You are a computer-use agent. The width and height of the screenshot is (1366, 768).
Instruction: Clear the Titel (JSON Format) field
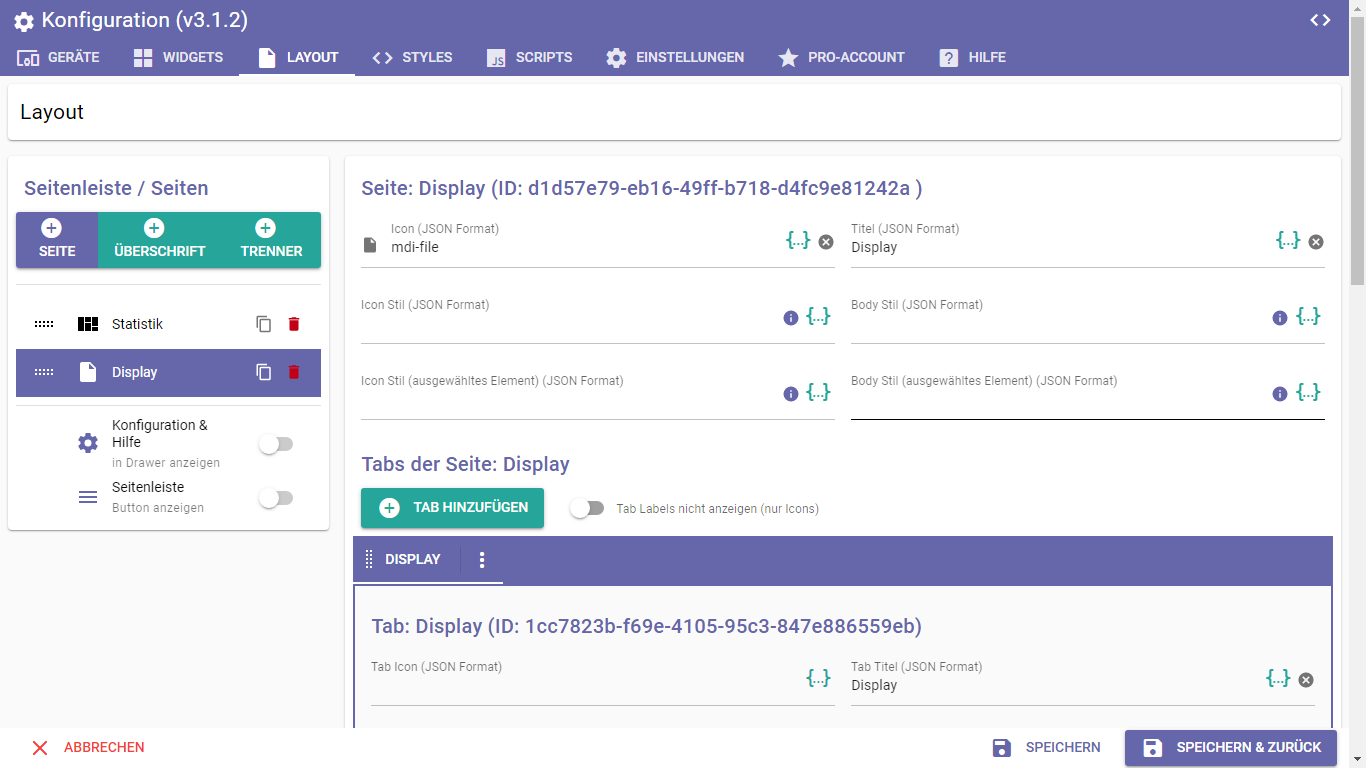click(x=1316, y=241)
